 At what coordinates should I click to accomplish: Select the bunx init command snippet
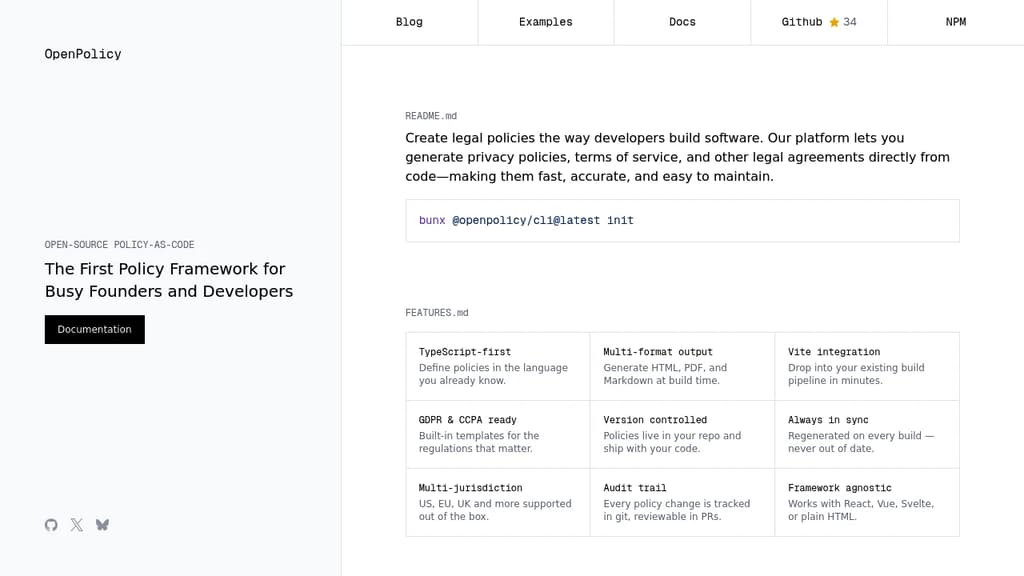(x=681, y=220)
